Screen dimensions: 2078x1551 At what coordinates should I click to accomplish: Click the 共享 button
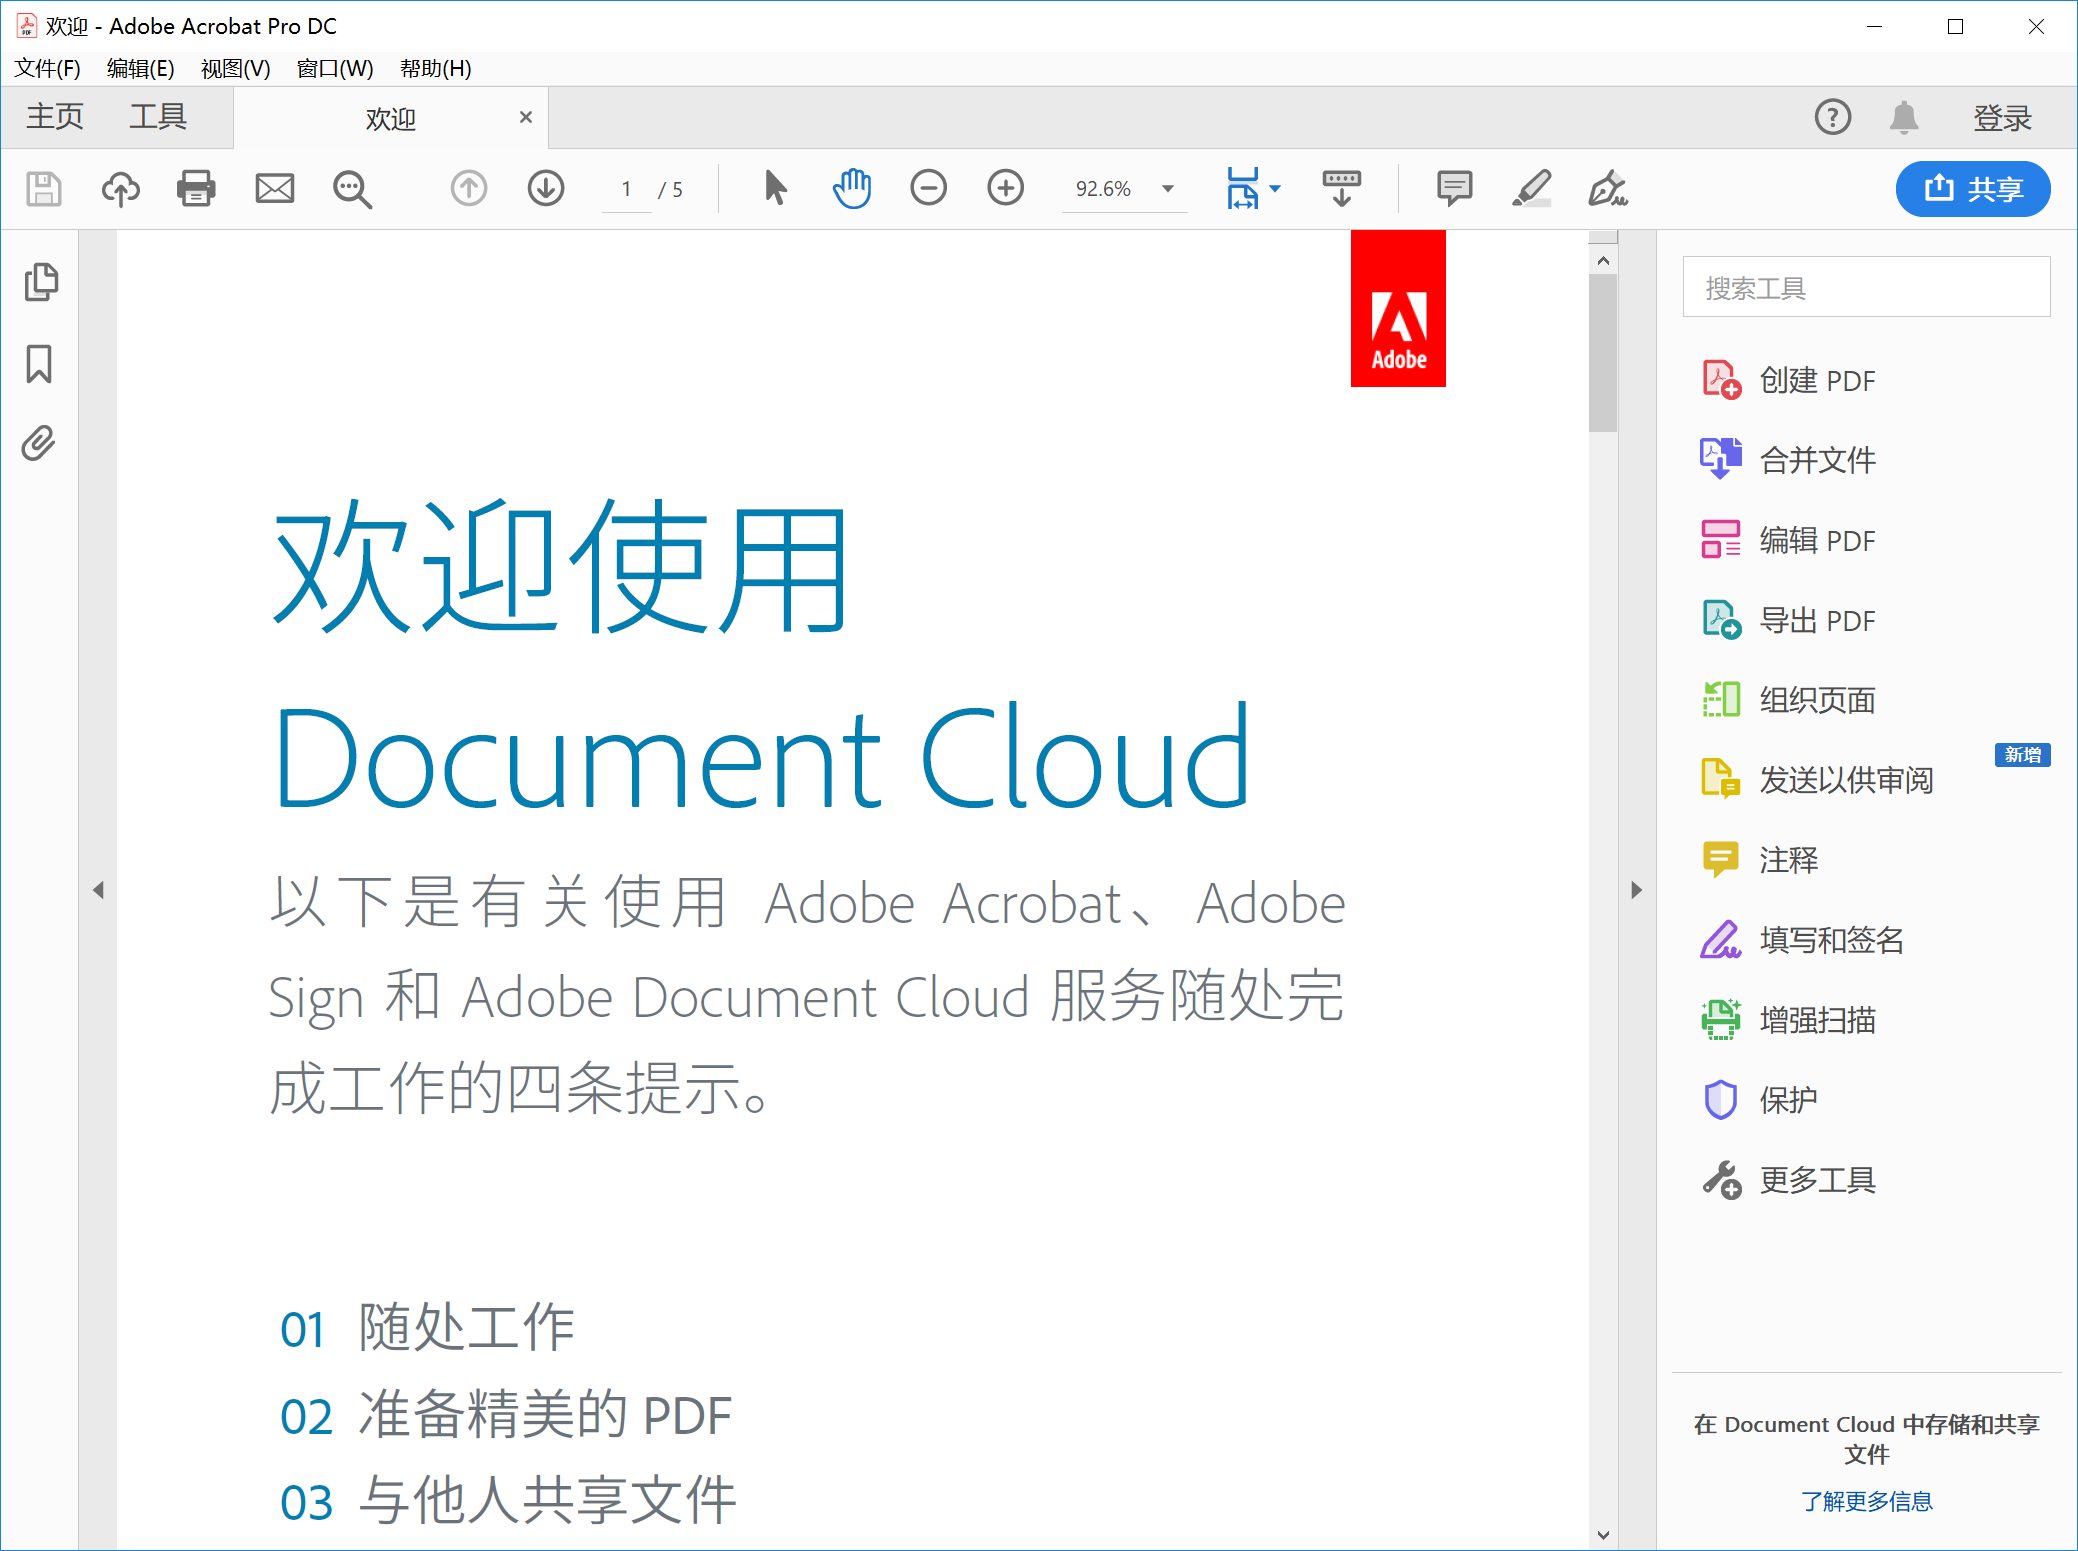pos(1975,186)
